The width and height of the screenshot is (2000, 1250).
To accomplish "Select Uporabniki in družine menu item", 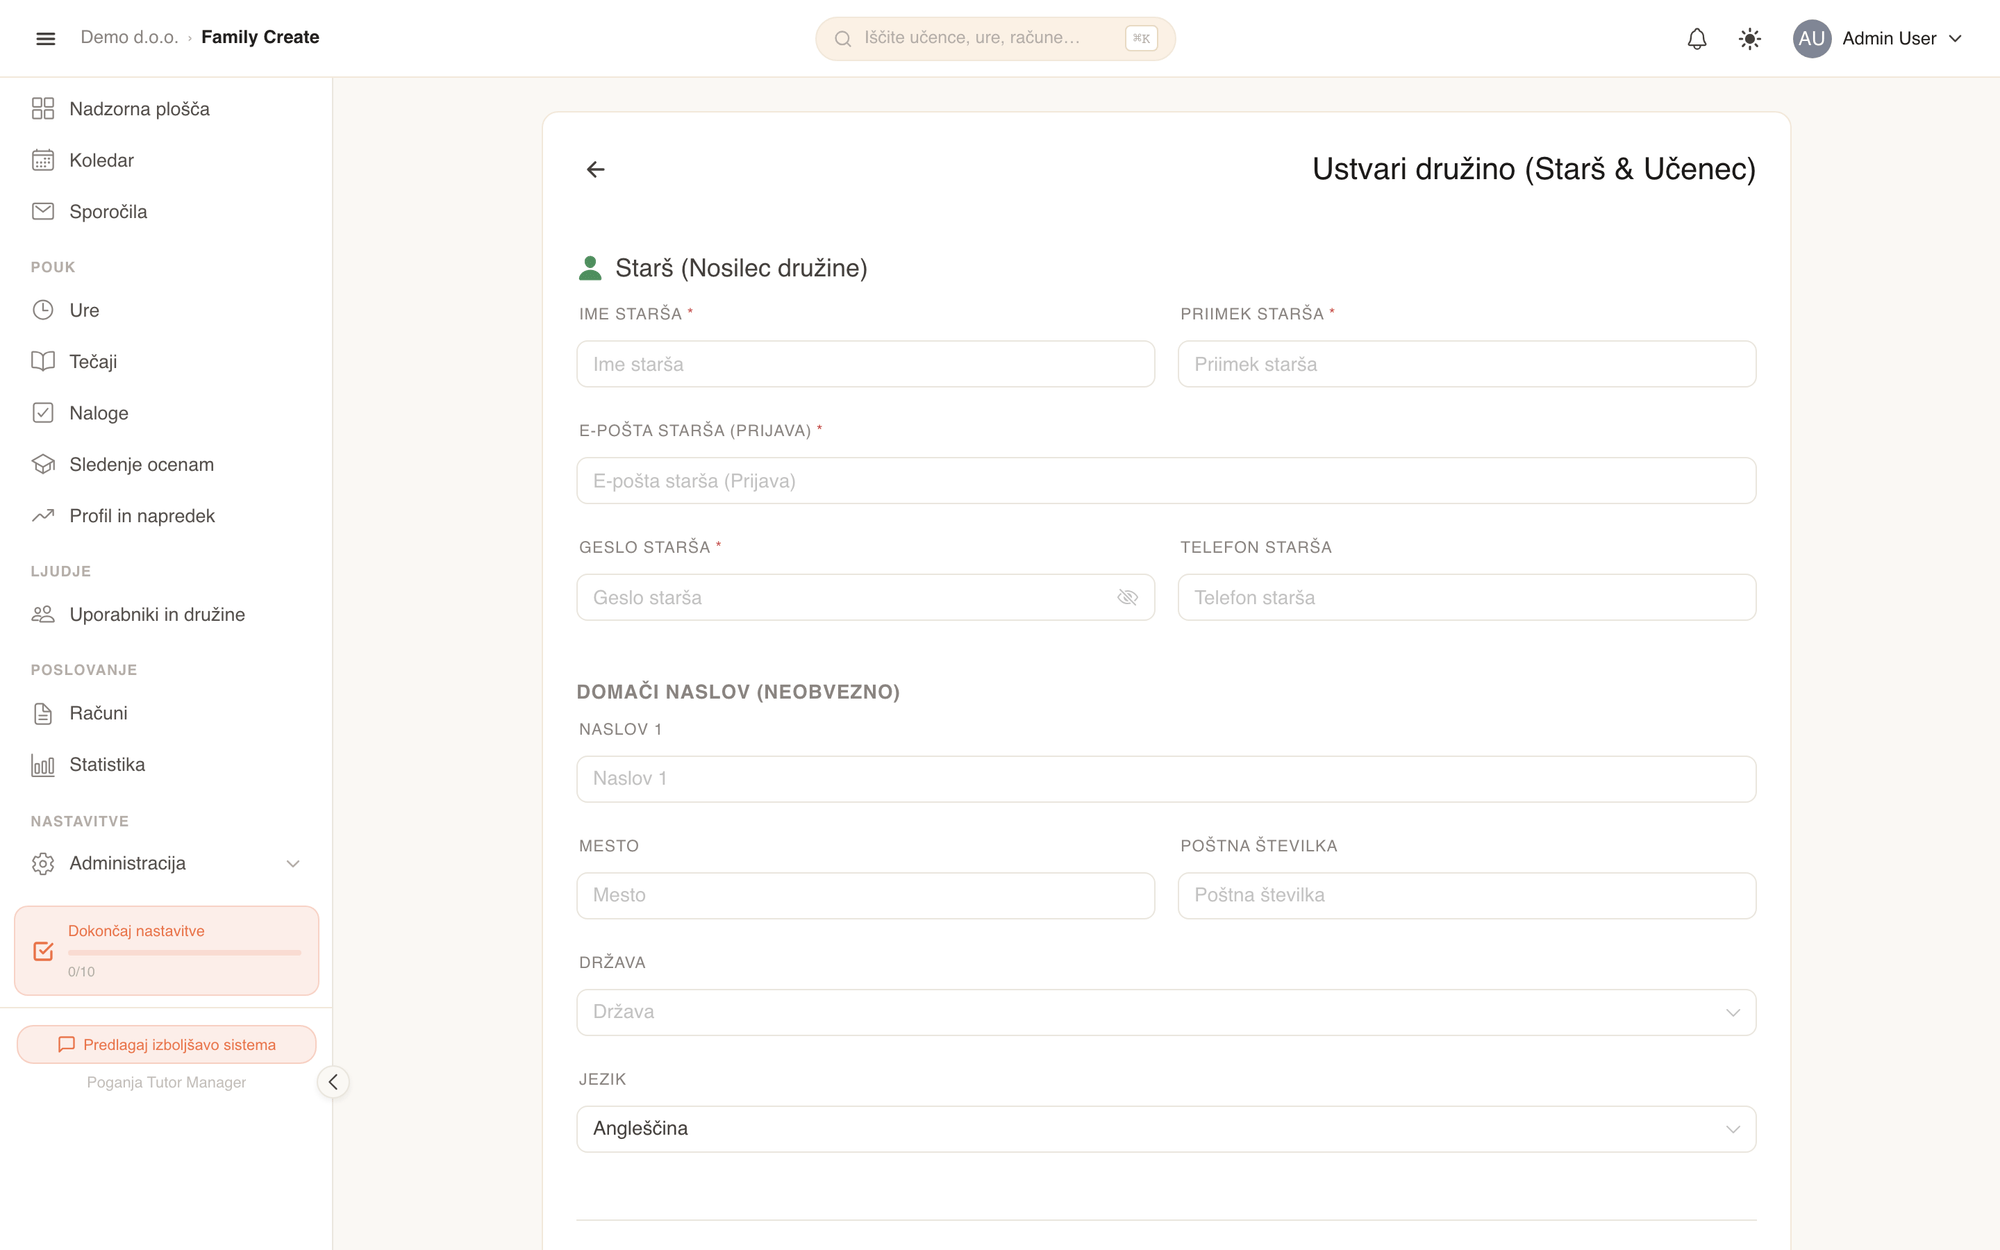I will pos(166,614).
